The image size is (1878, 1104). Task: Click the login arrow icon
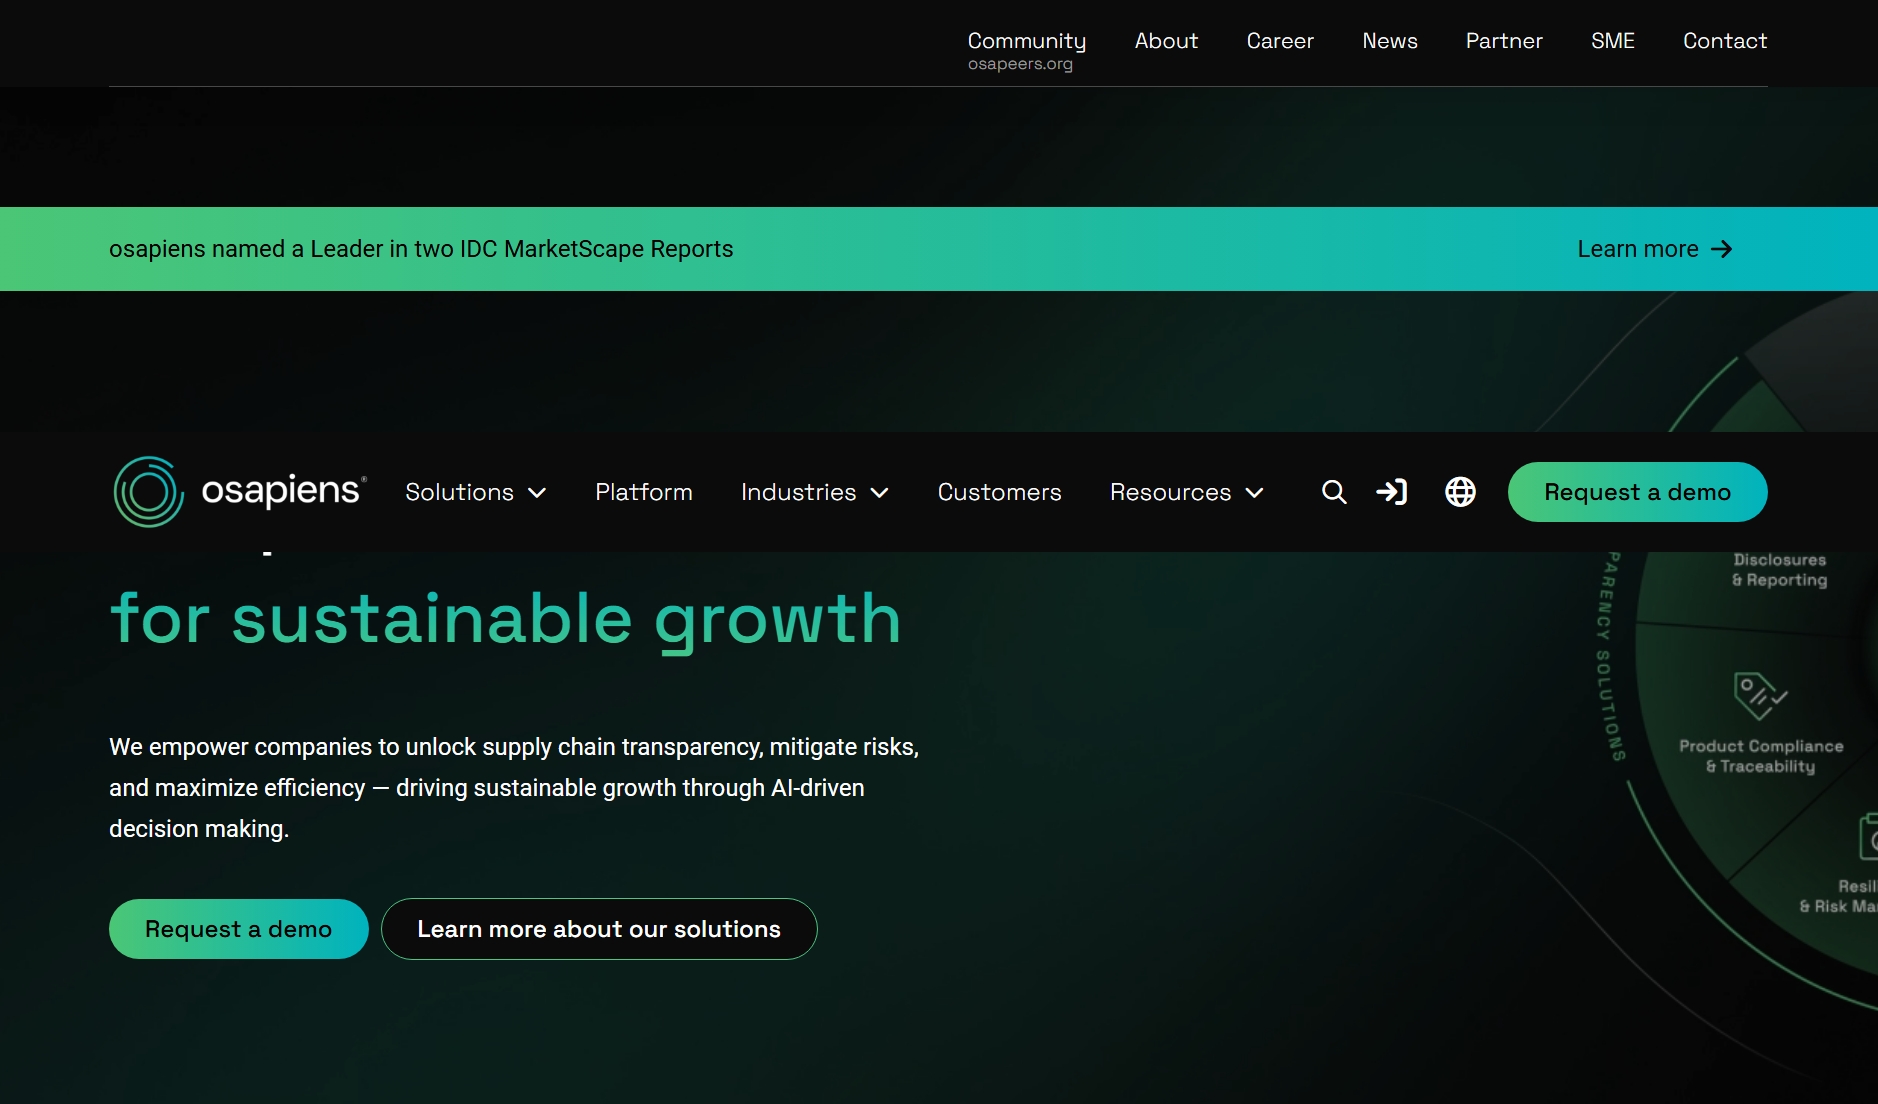click(1392, 492)
